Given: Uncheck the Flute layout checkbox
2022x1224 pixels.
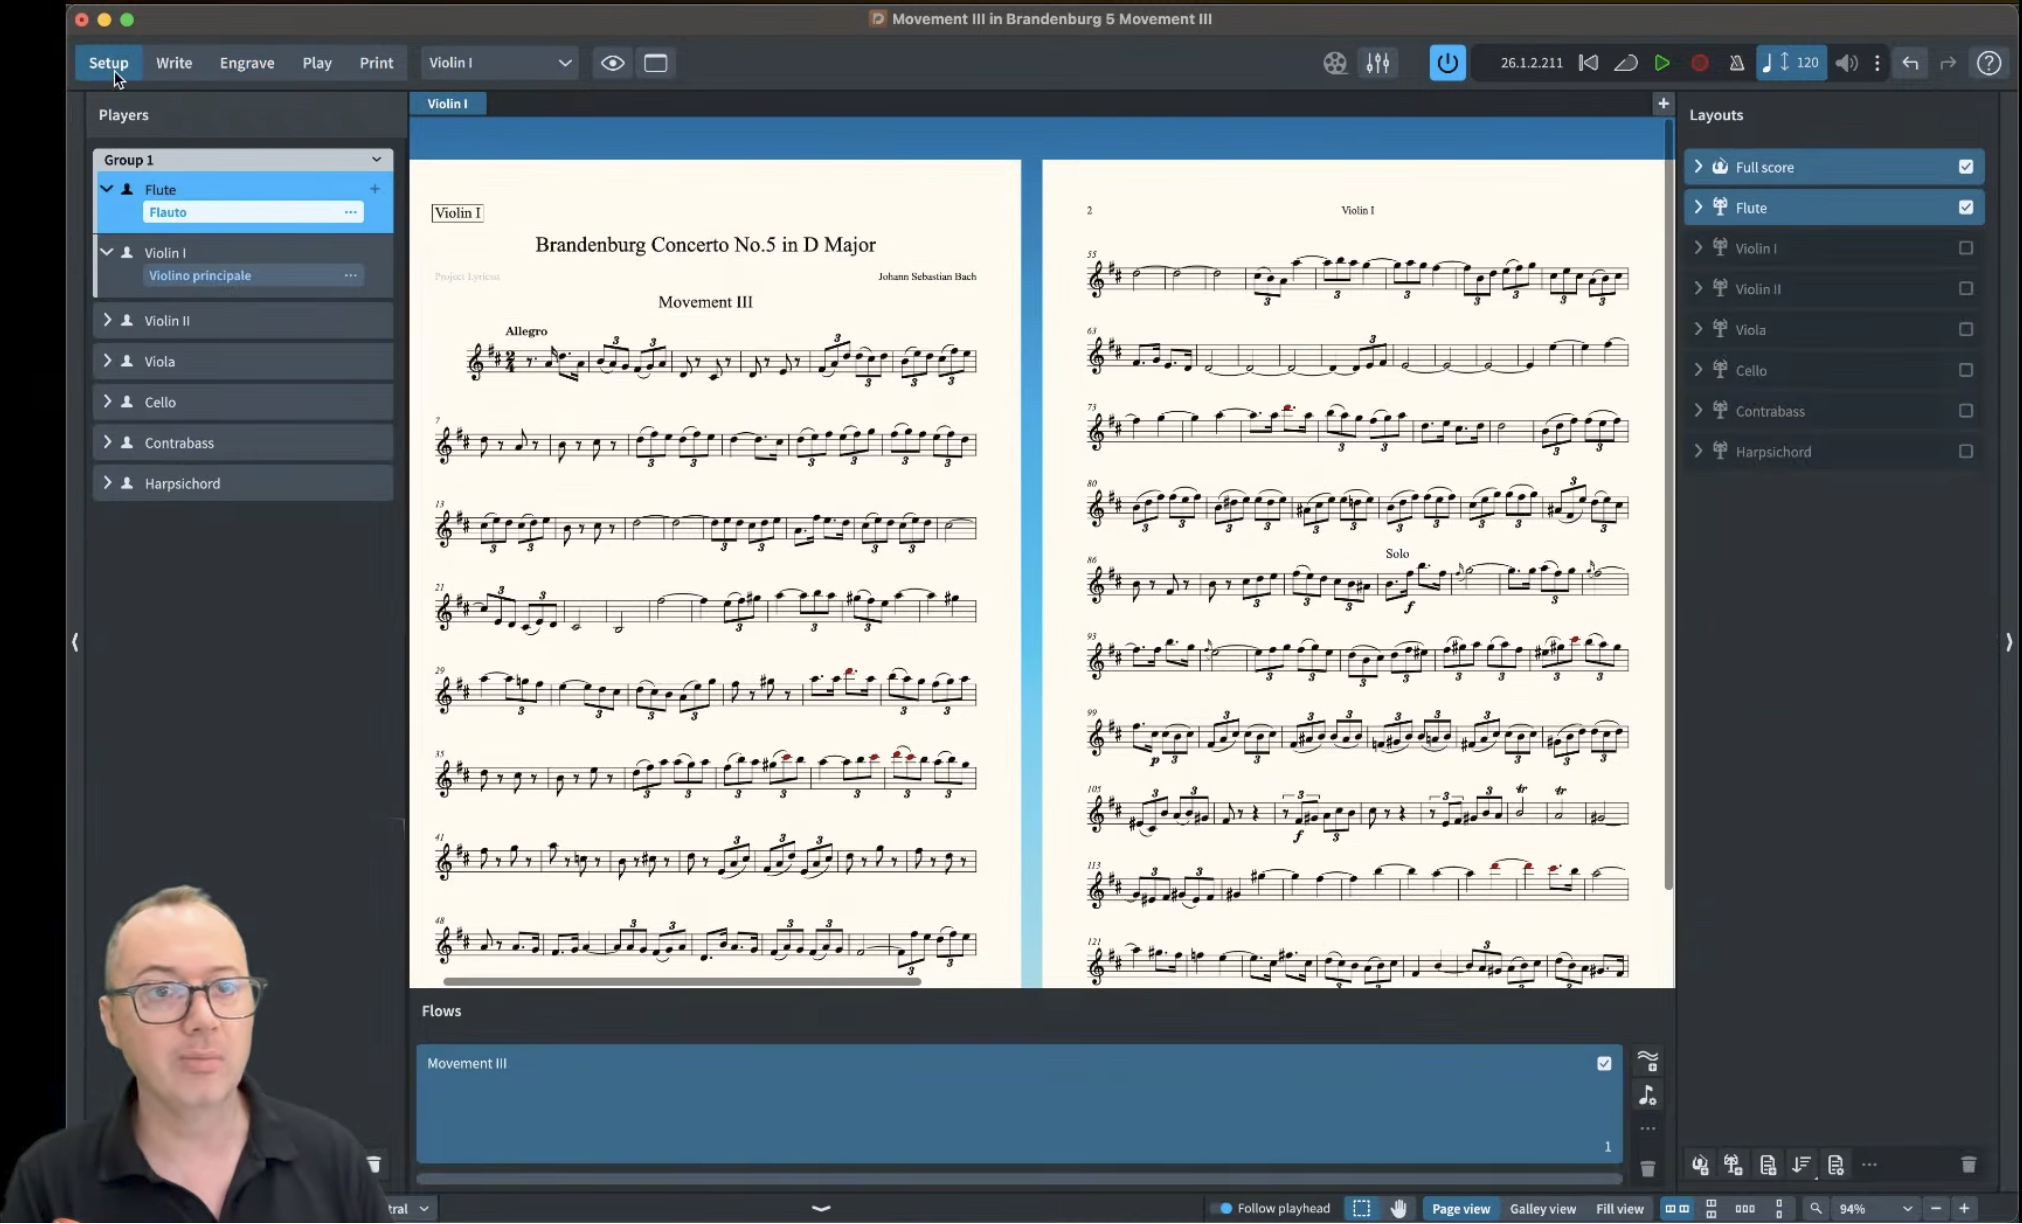Looking at the screenshot, I should coord(1965,207).
